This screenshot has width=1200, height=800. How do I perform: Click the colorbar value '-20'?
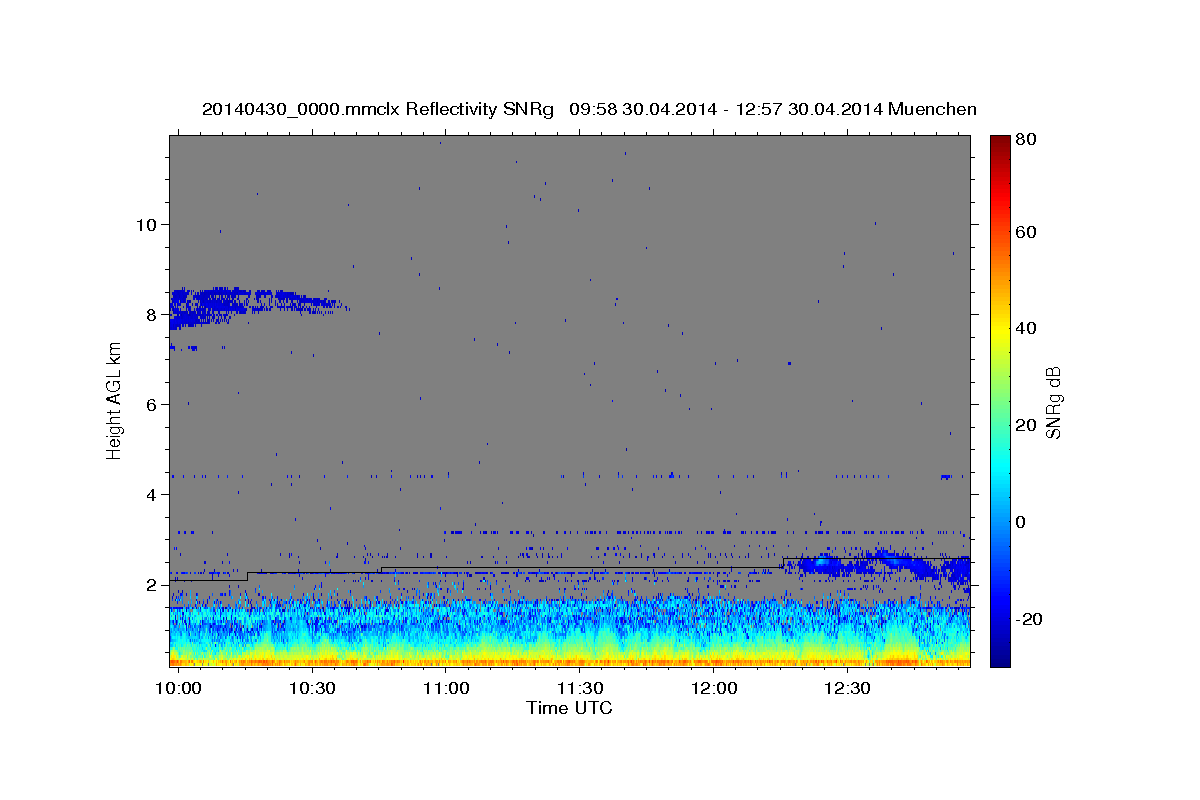1029,619
